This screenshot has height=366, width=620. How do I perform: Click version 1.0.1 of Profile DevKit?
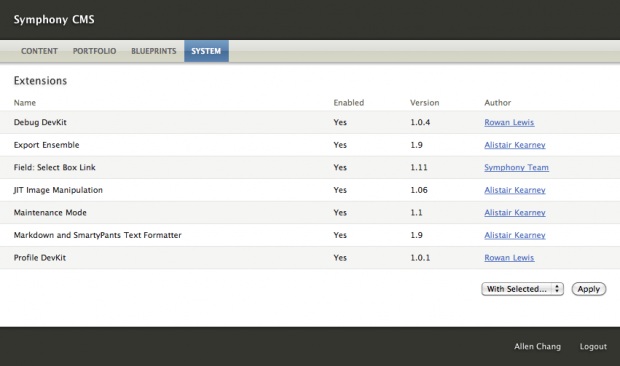pyautogui.click(x=420, y=257)
